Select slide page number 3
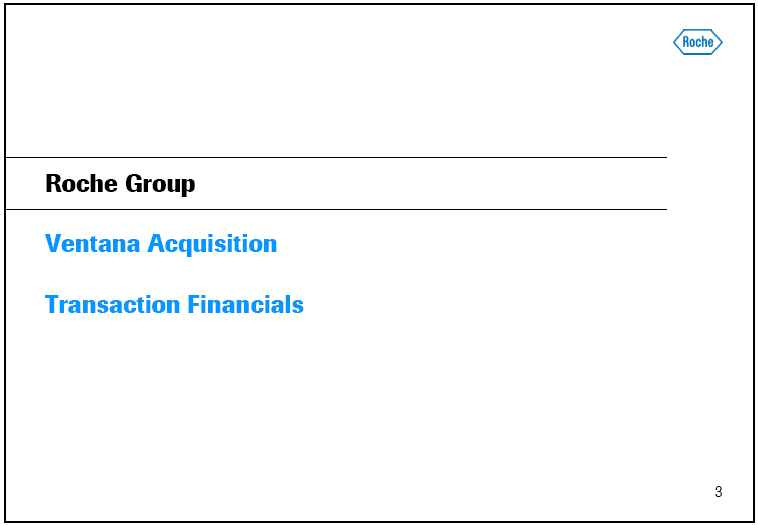 718,492
